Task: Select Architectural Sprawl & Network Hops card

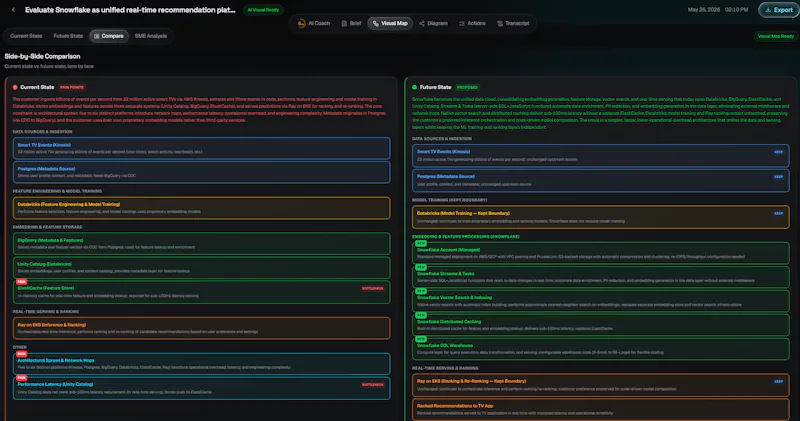Action: click(202, 364)
